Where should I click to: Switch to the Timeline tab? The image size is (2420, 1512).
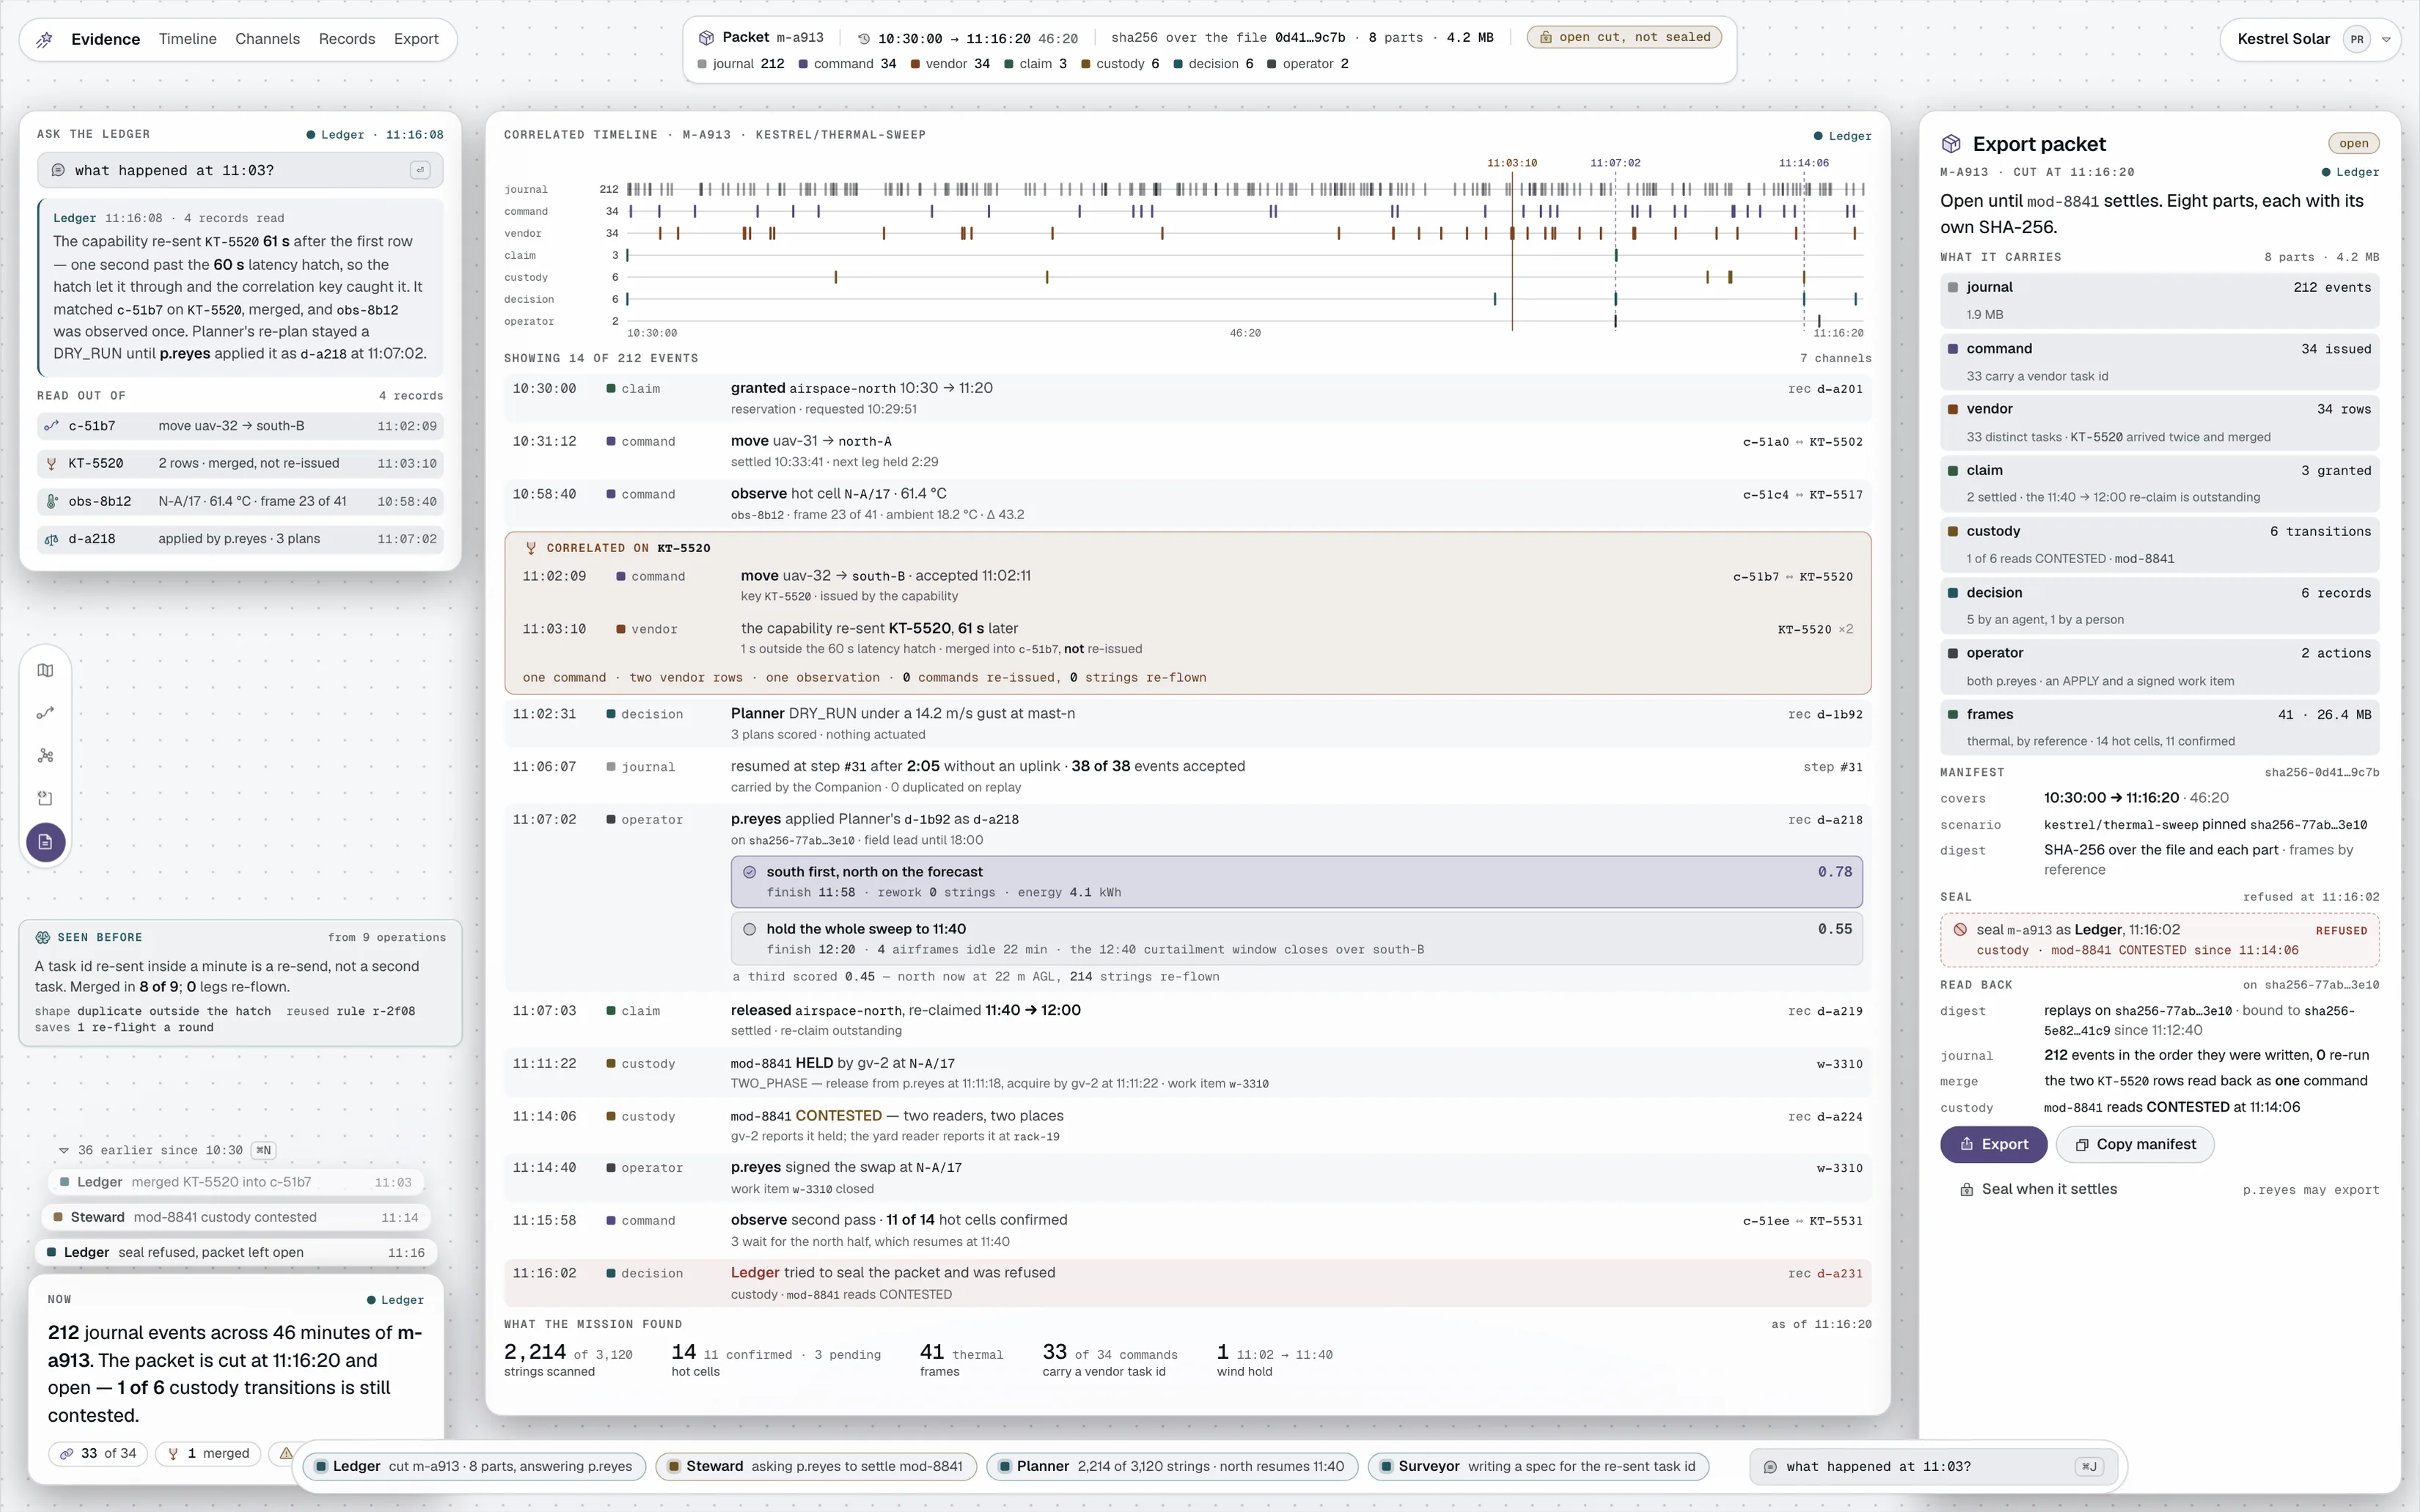coord(187,39)
